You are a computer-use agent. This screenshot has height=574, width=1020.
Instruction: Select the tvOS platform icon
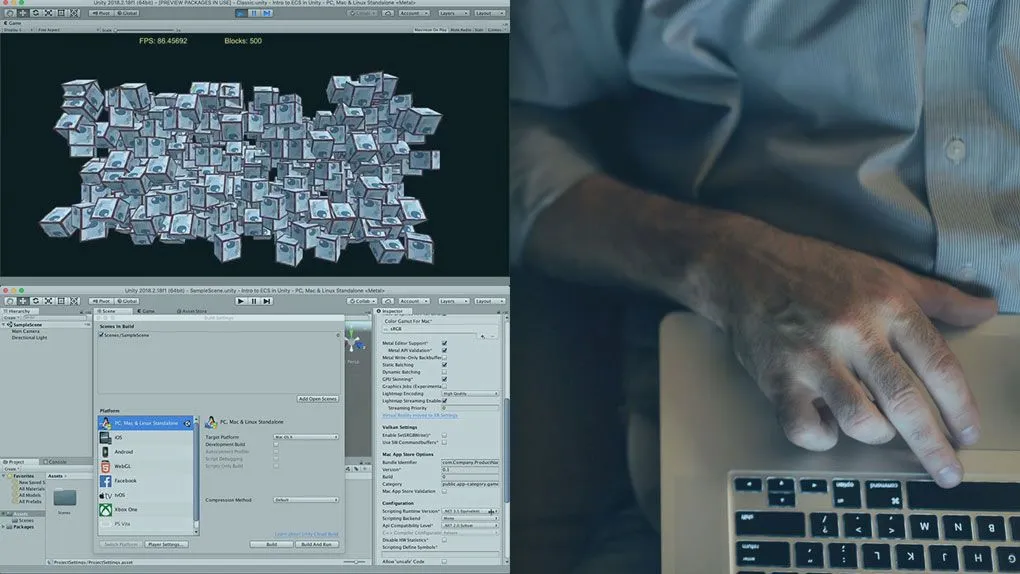105,495
